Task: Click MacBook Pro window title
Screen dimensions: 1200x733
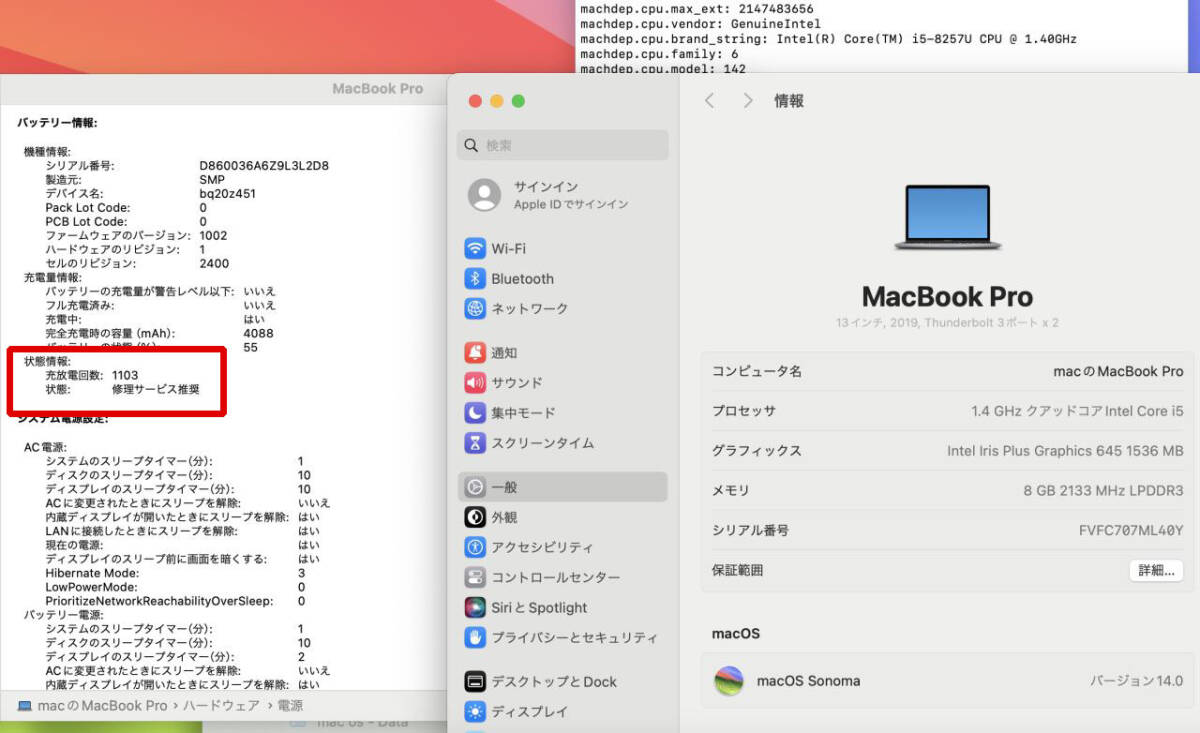Action: [378, 88]
